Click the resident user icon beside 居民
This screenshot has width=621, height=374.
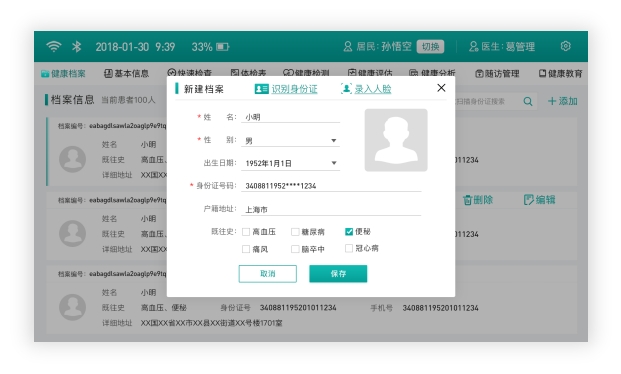click(x=348, y=47)
